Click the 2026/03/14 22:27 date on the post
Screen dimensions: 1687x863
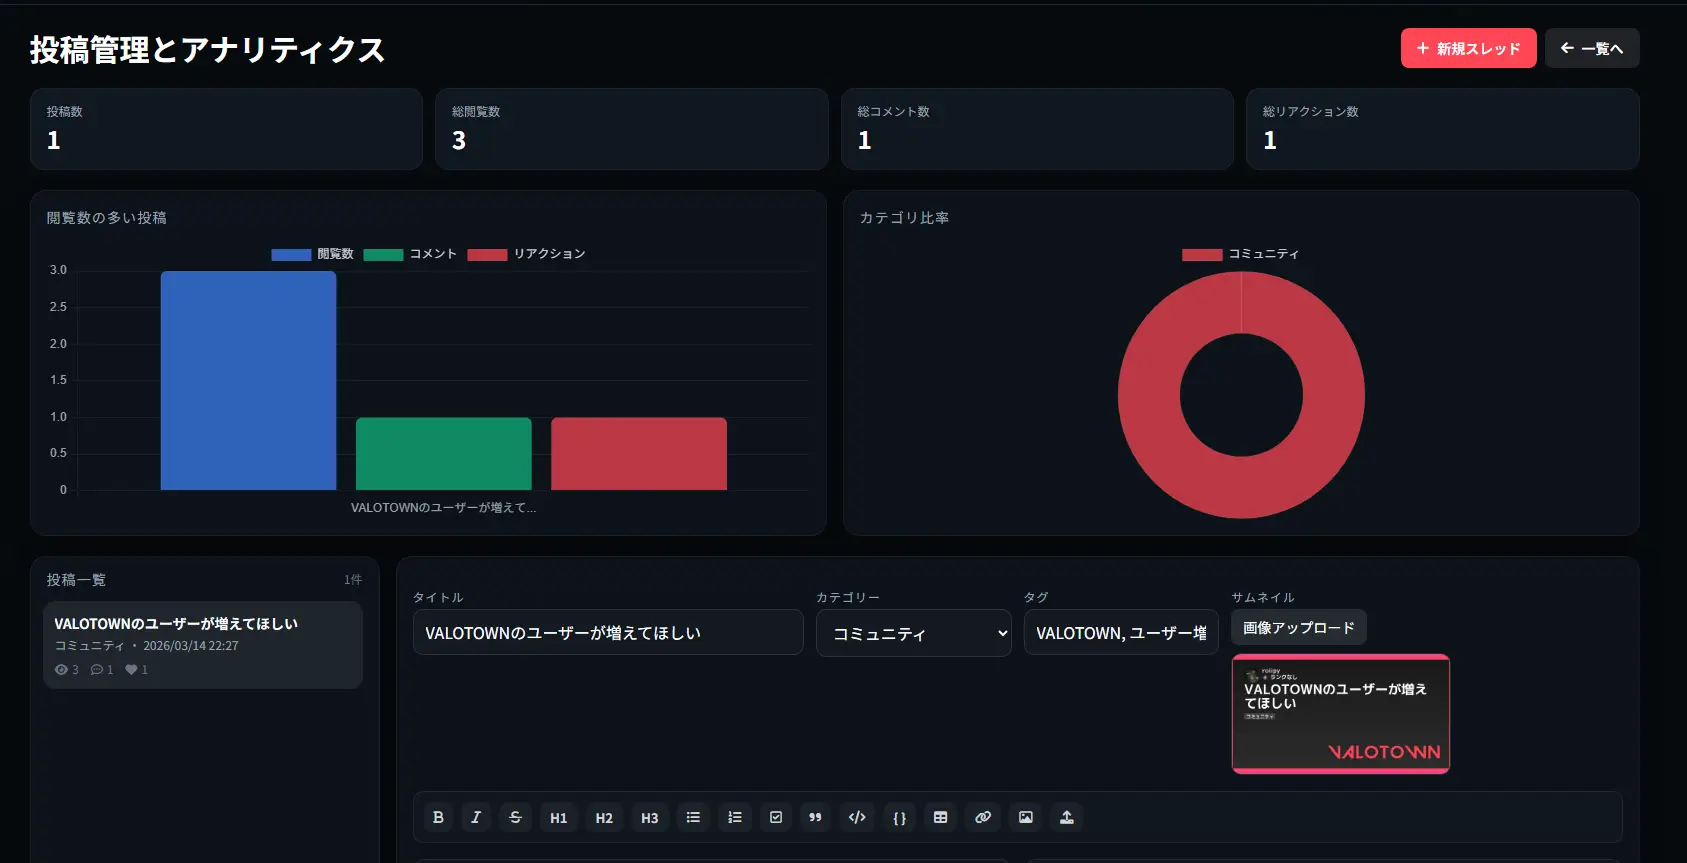(x=191, y=646)
